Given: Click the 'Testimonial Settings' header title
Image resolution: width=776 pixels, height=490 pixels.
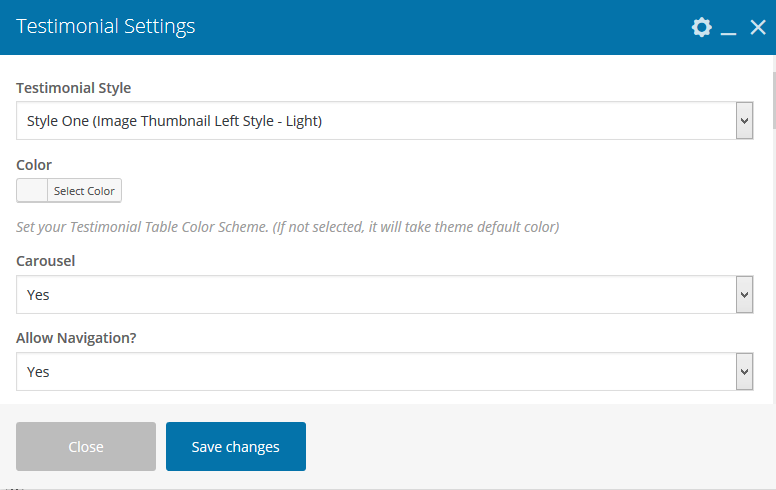Looking at the screenshot, I should (106, 27).
